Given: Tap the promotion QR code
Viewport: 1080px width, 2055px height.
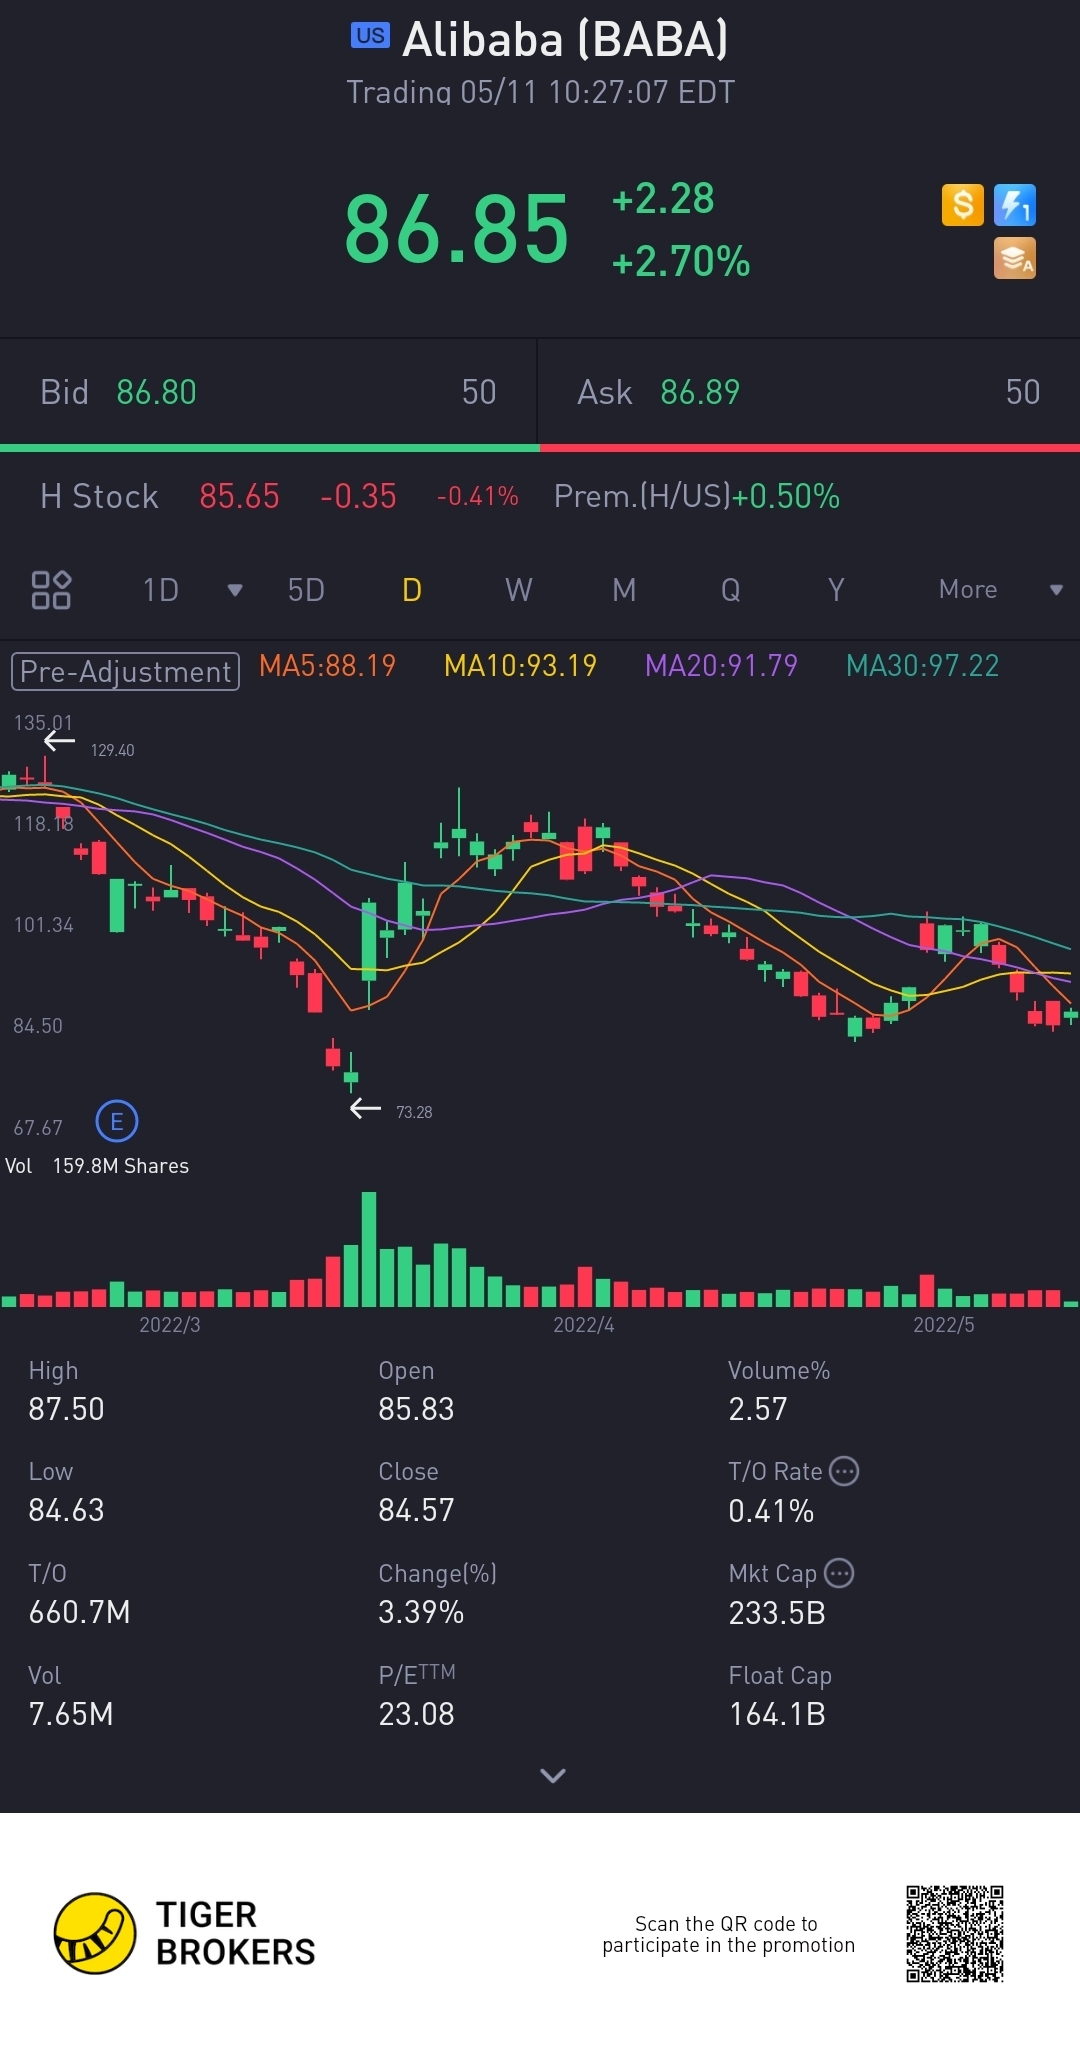Looking at the screenshot, I should pyautogui.click(x=955, y=1934).
